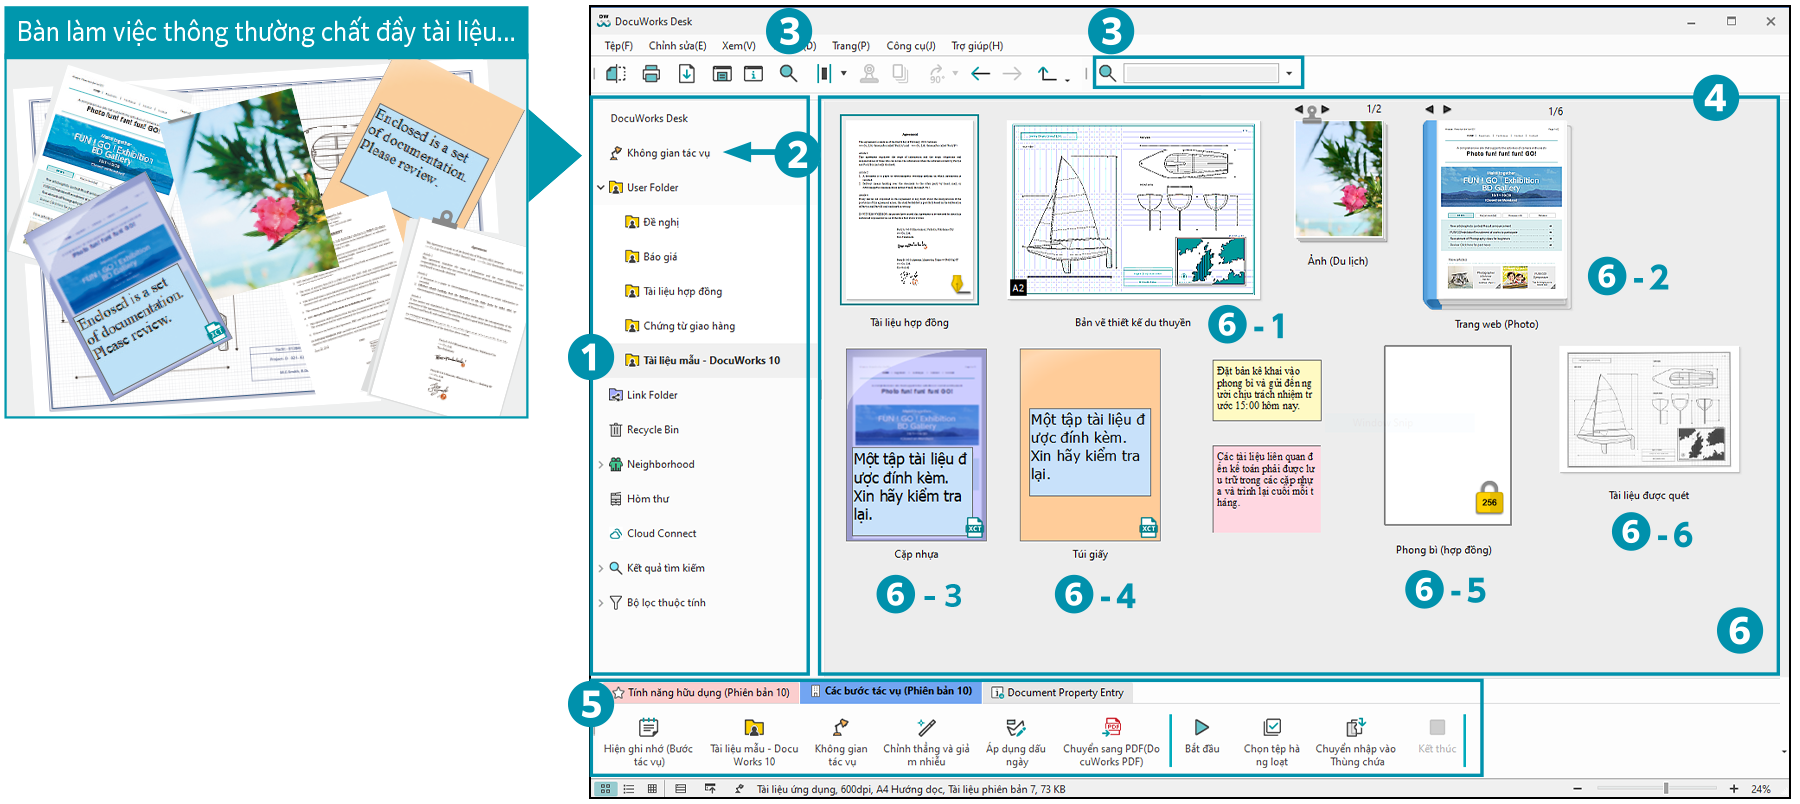The image size is (1800, 804).
Task: Click Chọn tệp hàng loạt icon
Action: tap(1272, 727)
